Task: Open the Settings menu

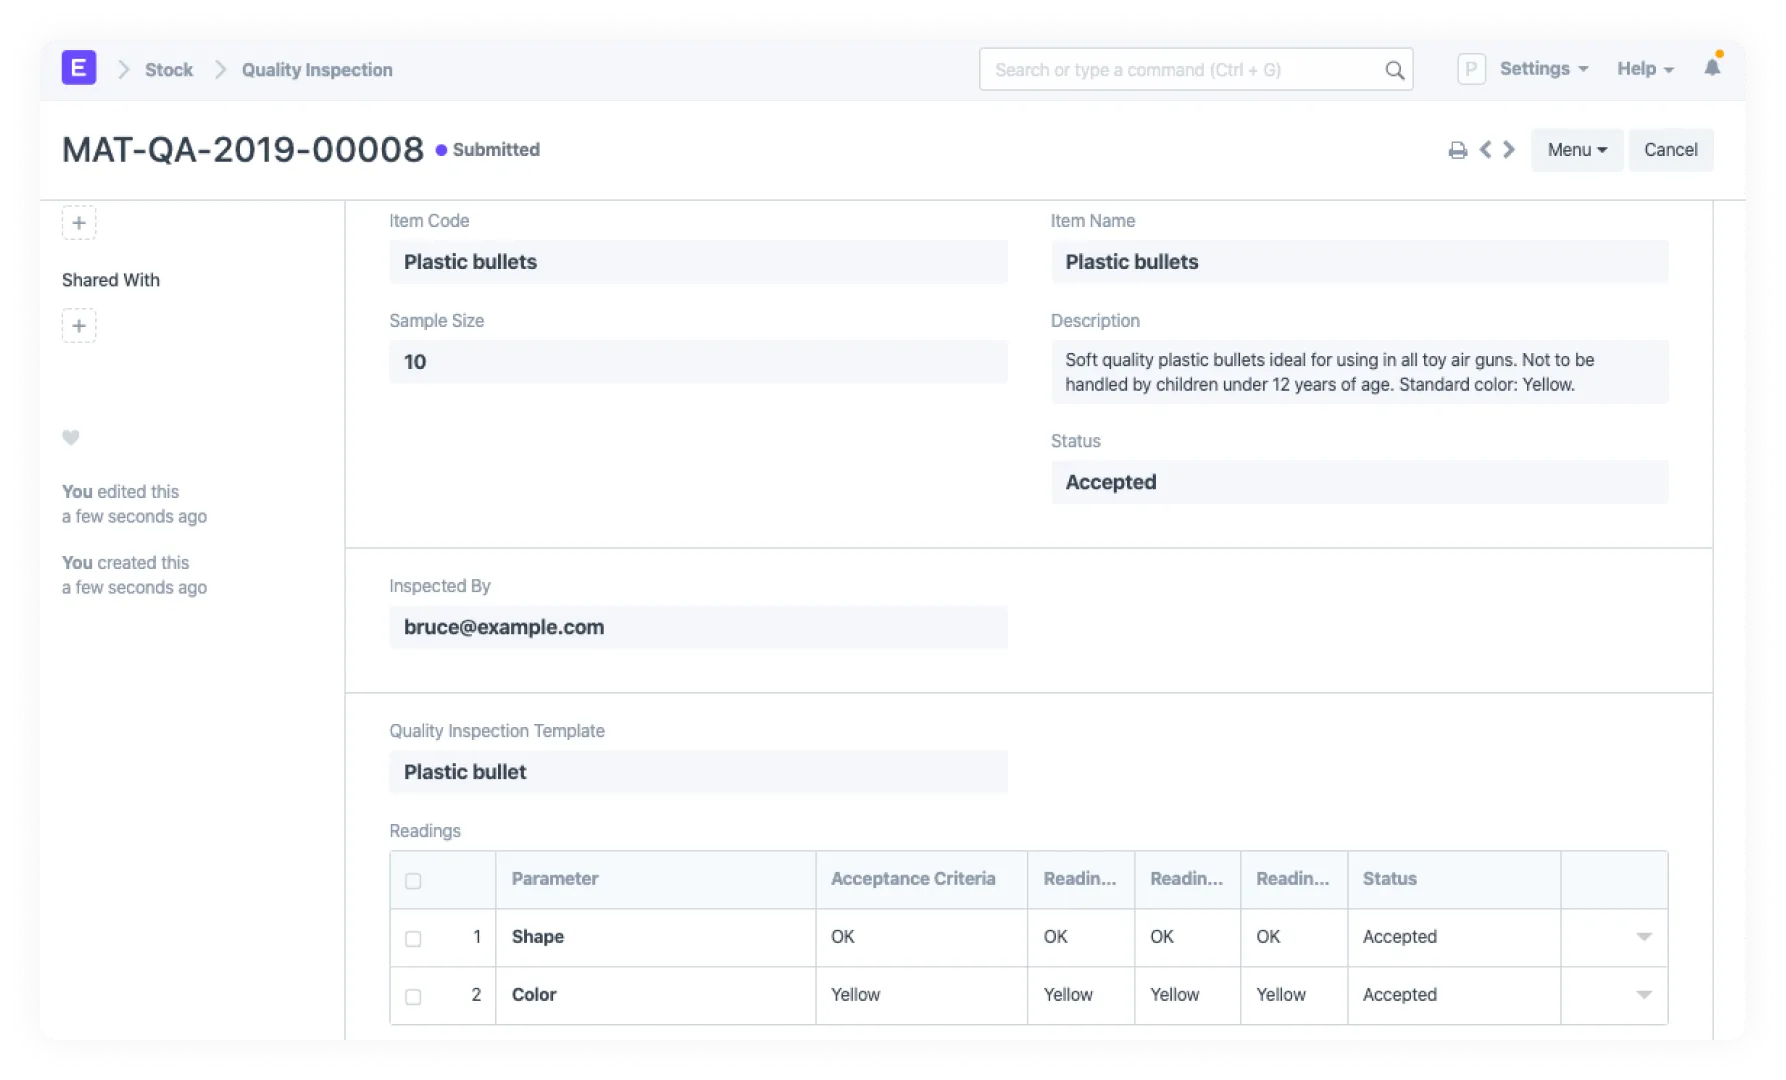Action: (x=1543, y=69)
